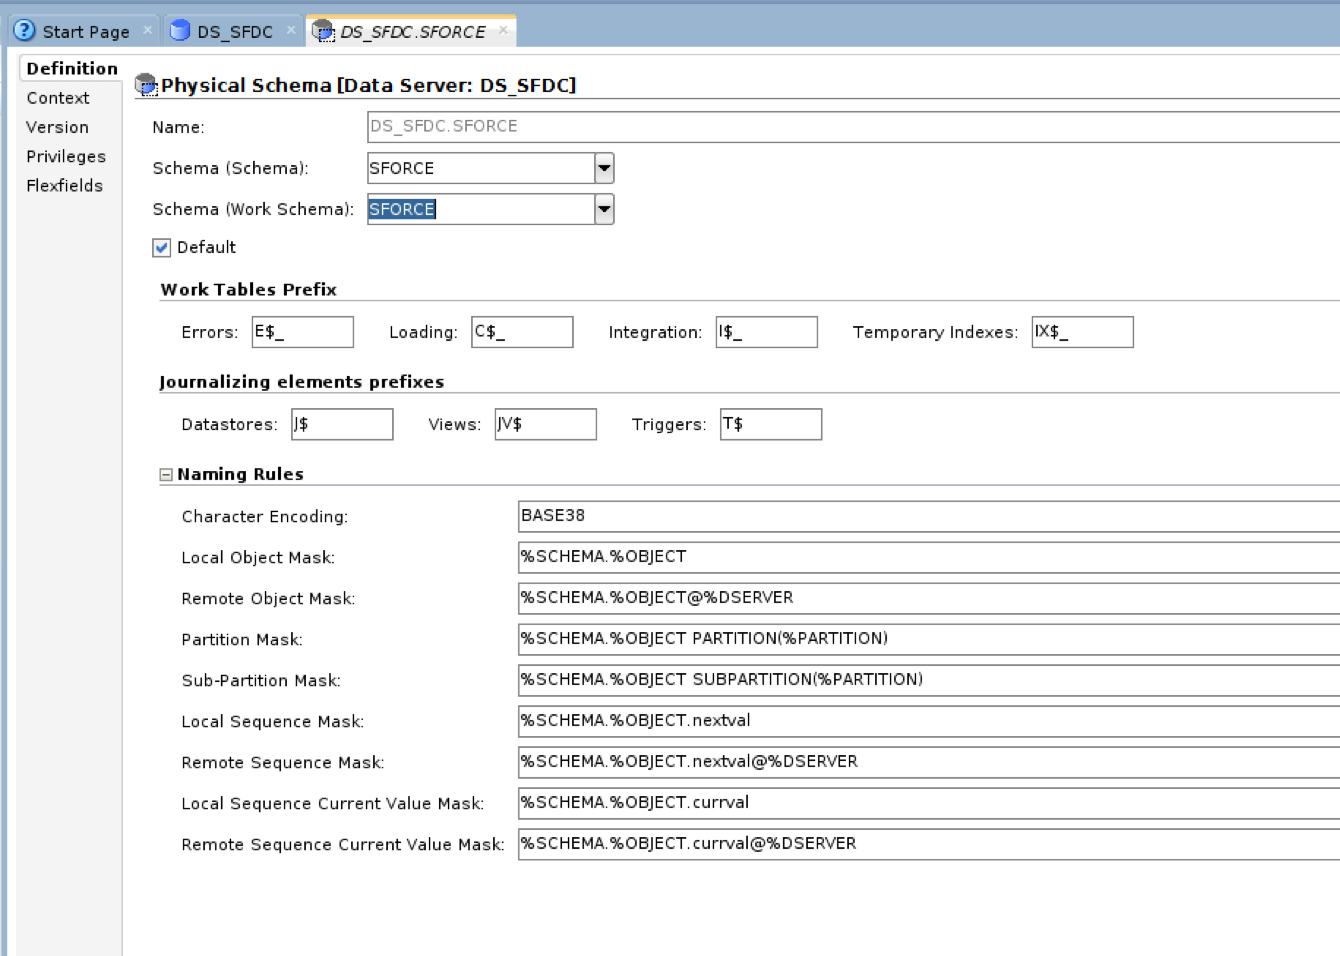Open the Schema (Work Schema) dropdown
The height and width of the screenshot is (956, 1340).
(x=603, y=209)
